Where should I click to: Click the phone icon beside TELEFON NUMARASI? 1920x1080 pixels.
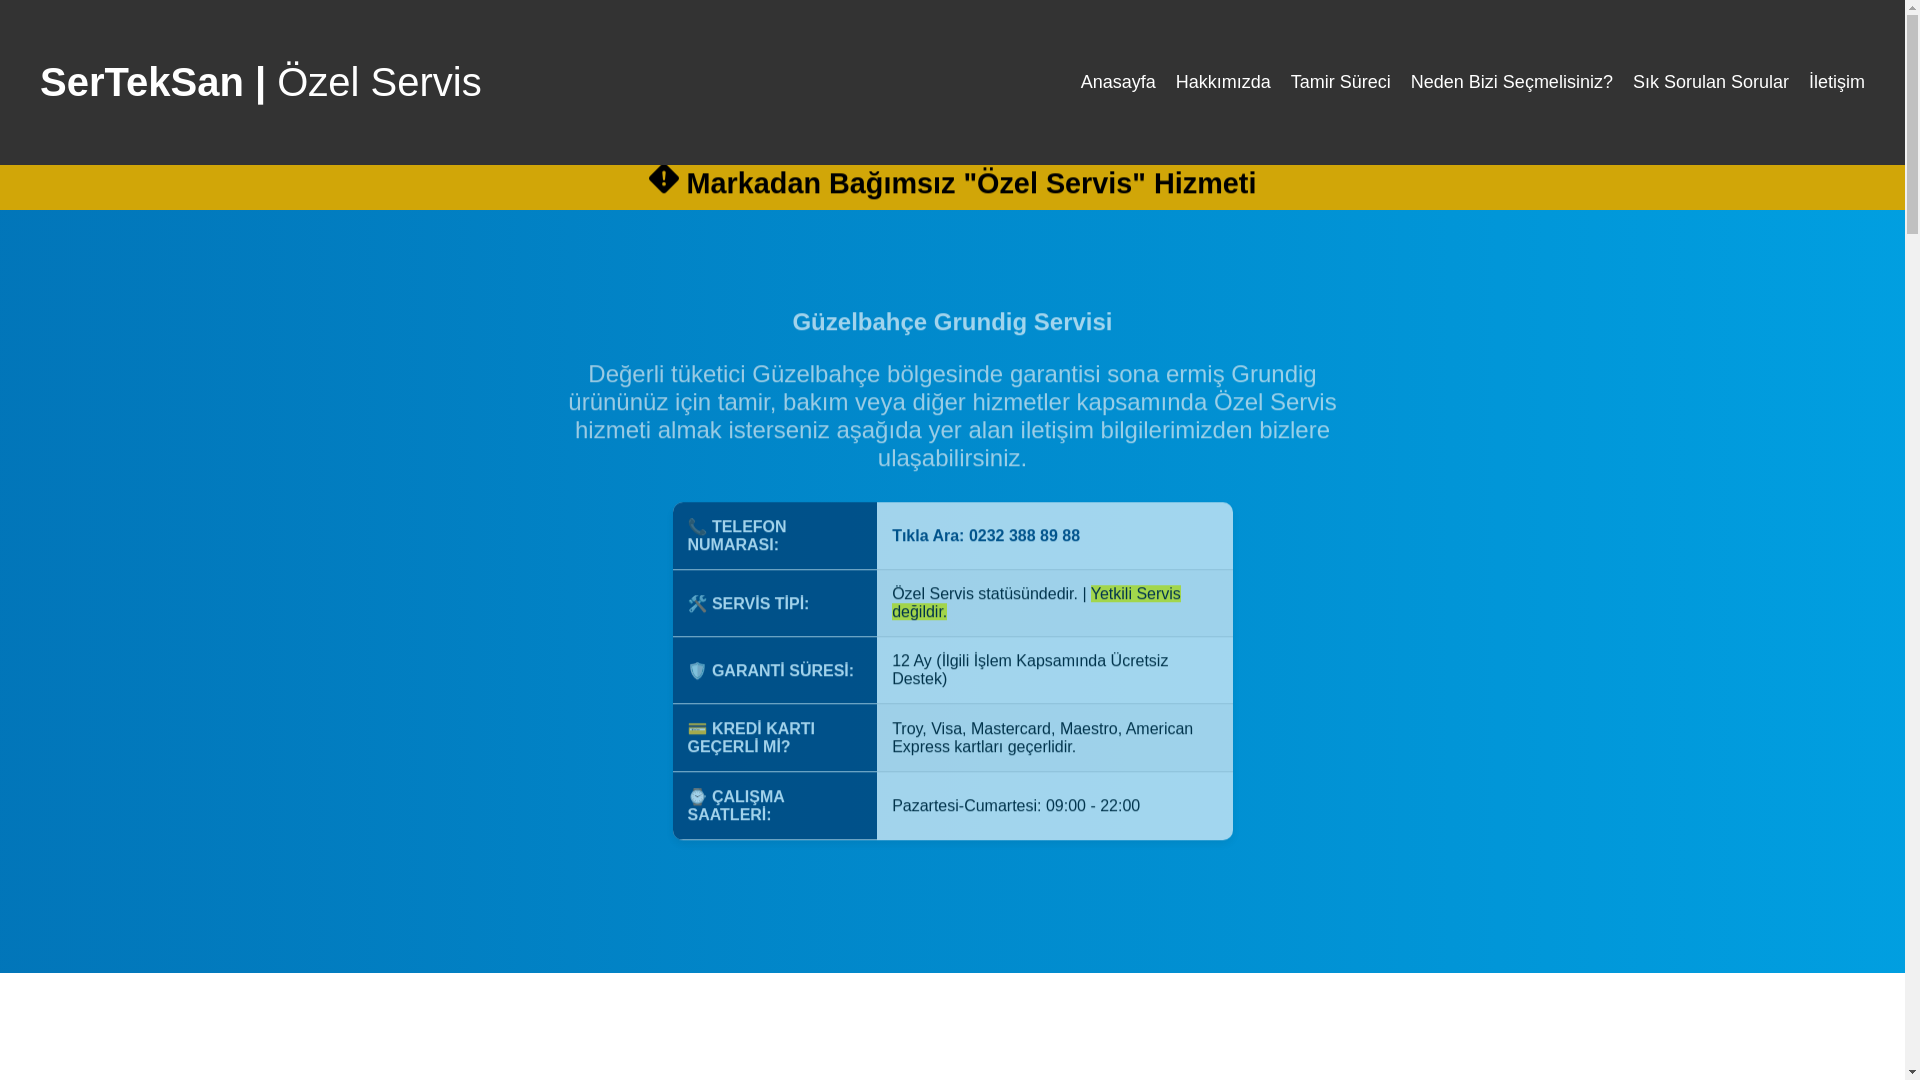click(x=697, y=527)
